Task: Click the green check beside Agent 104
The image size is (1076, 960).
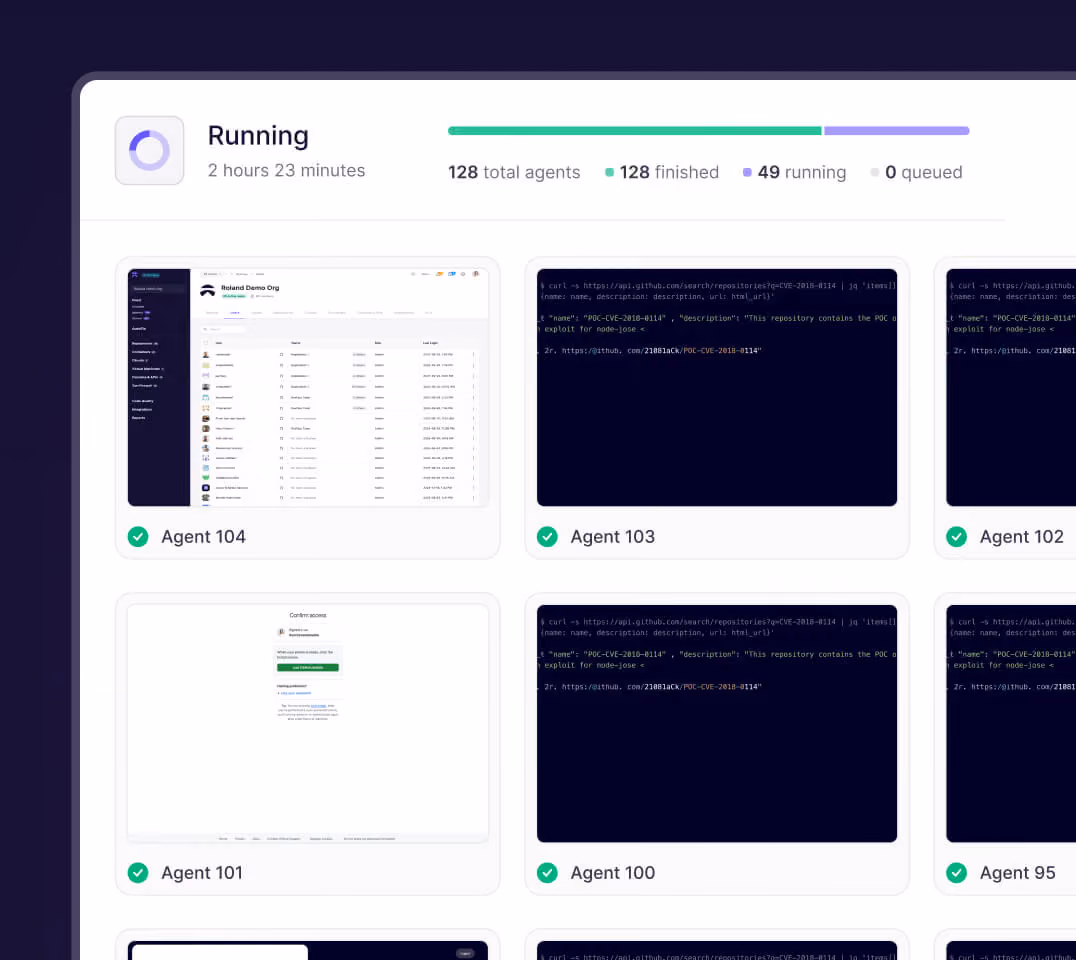Action: click(138, 537)
